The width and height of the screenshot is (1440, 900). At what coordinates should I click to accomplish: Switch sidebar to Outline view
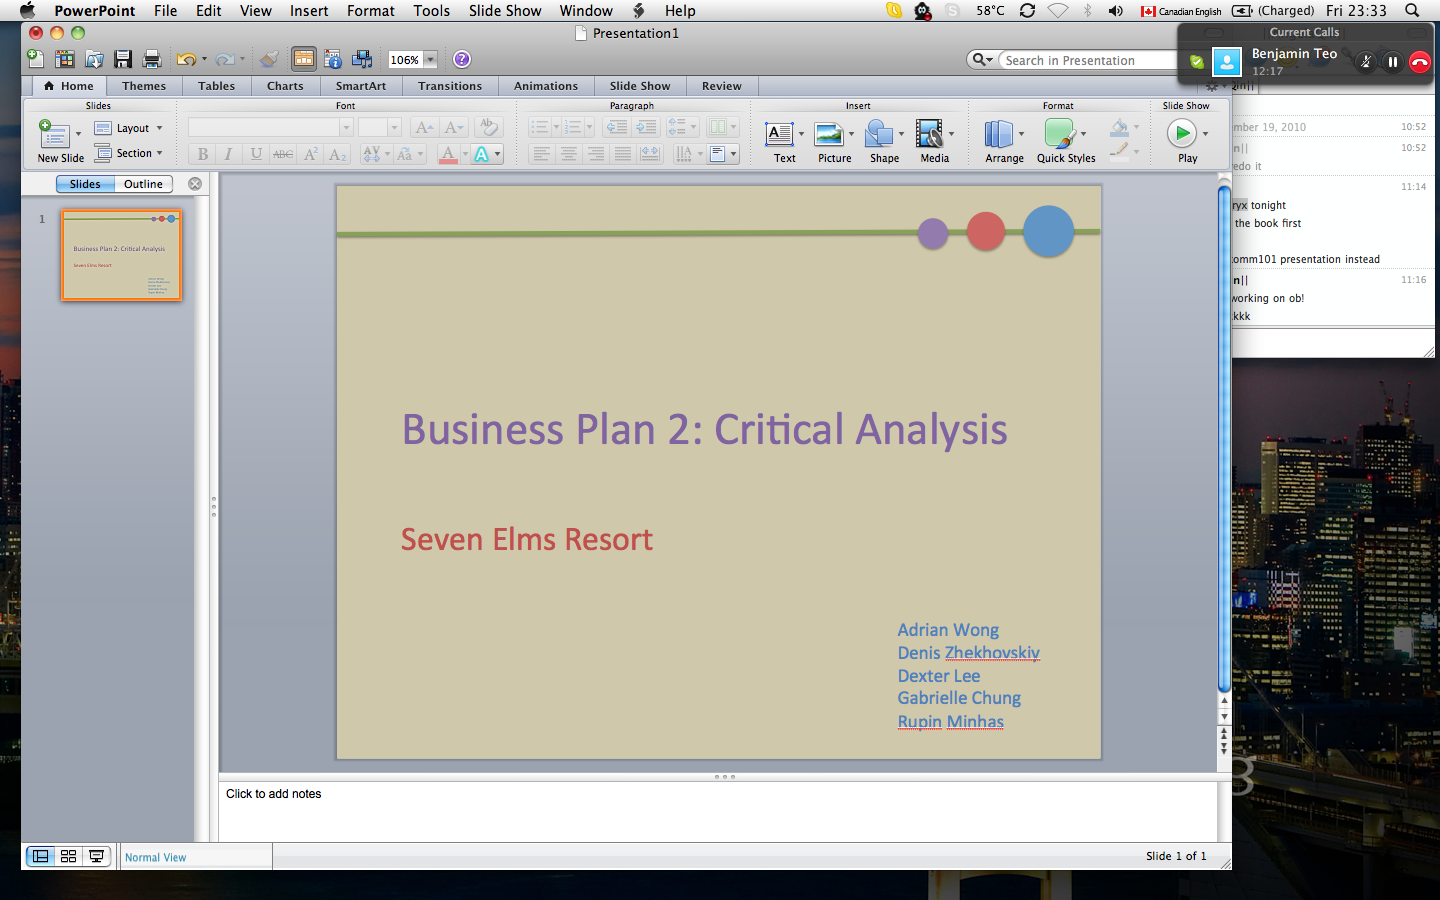tap(143, 184)
